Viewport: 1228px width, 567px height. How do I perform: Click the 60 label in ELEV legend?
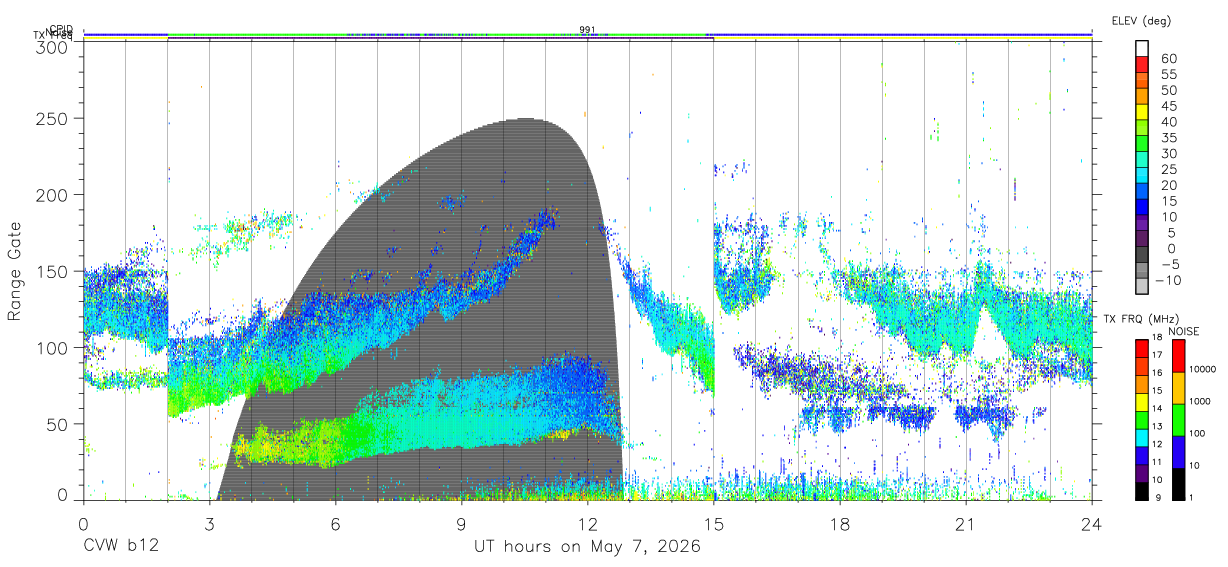pyautogui.click(x=1167, y=58)
